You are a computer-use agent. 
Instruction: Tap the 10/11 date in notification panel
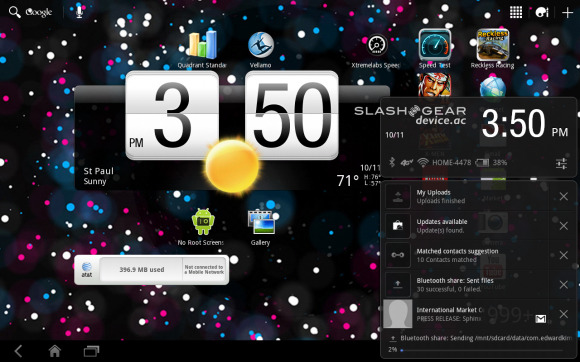coord(394,135)
